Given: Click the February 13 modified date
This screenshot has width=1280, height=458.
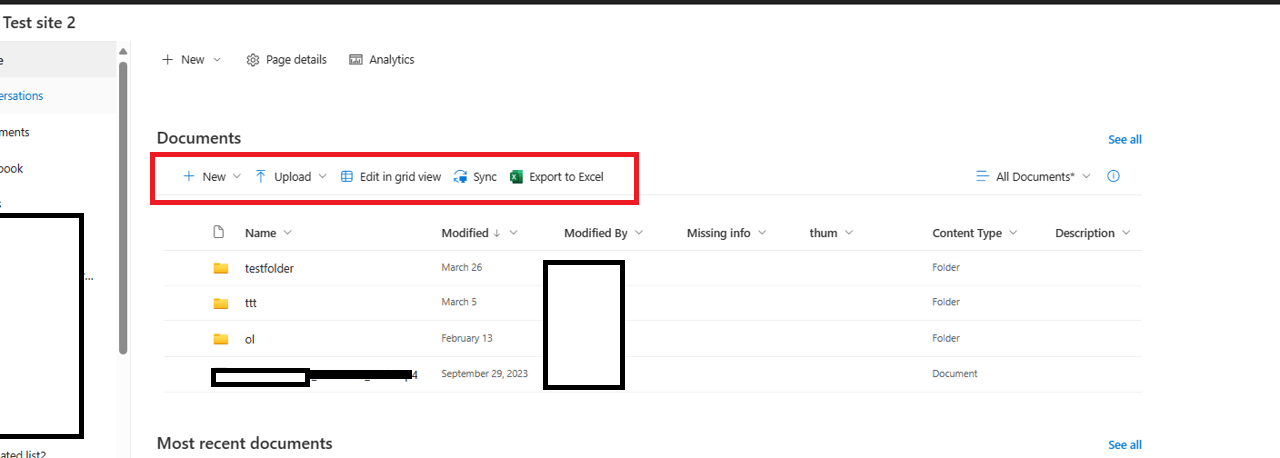Looking at the screenshot, I should [x=466, y=338].
